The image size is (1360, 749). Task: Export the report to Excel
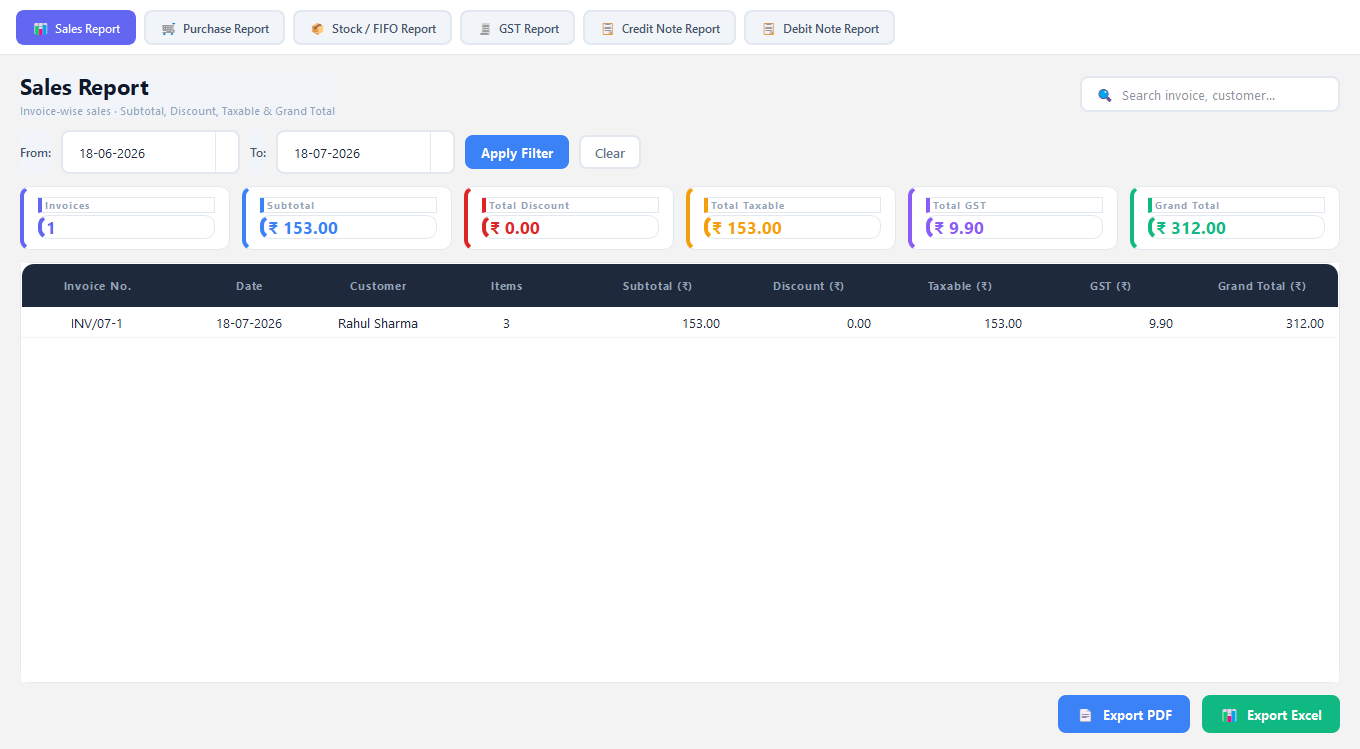(x=1271, y=715)
